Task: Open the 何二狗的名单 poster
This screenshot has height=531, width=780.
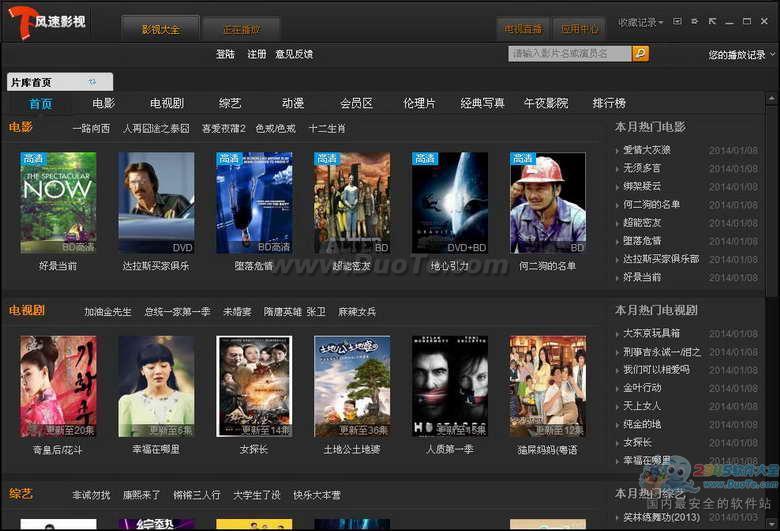Action: [548, 203]
